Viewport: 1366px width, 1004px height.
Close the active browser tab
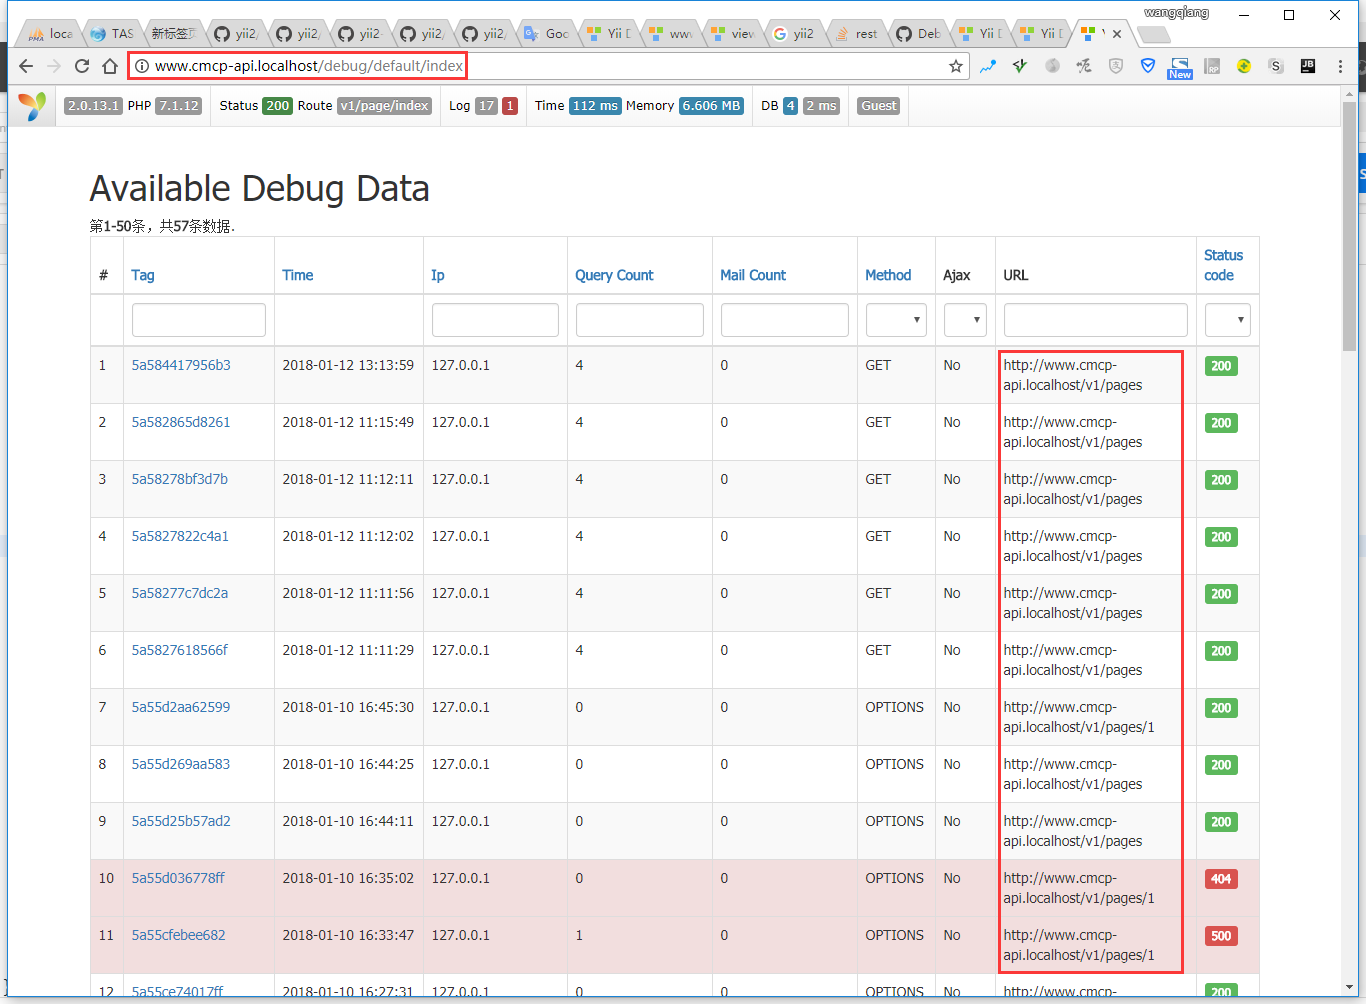click(1117, 34)
